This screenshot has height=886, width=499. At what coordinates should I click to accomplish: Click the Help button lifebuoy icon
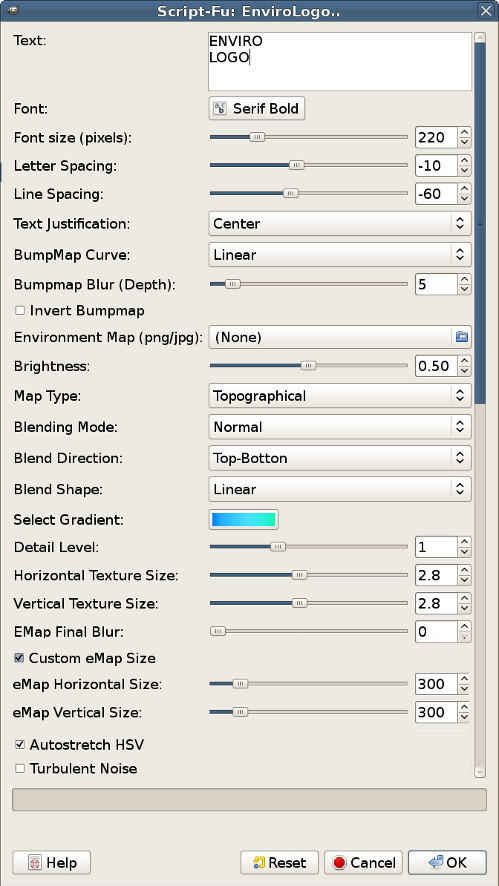(x=35, y=863)
